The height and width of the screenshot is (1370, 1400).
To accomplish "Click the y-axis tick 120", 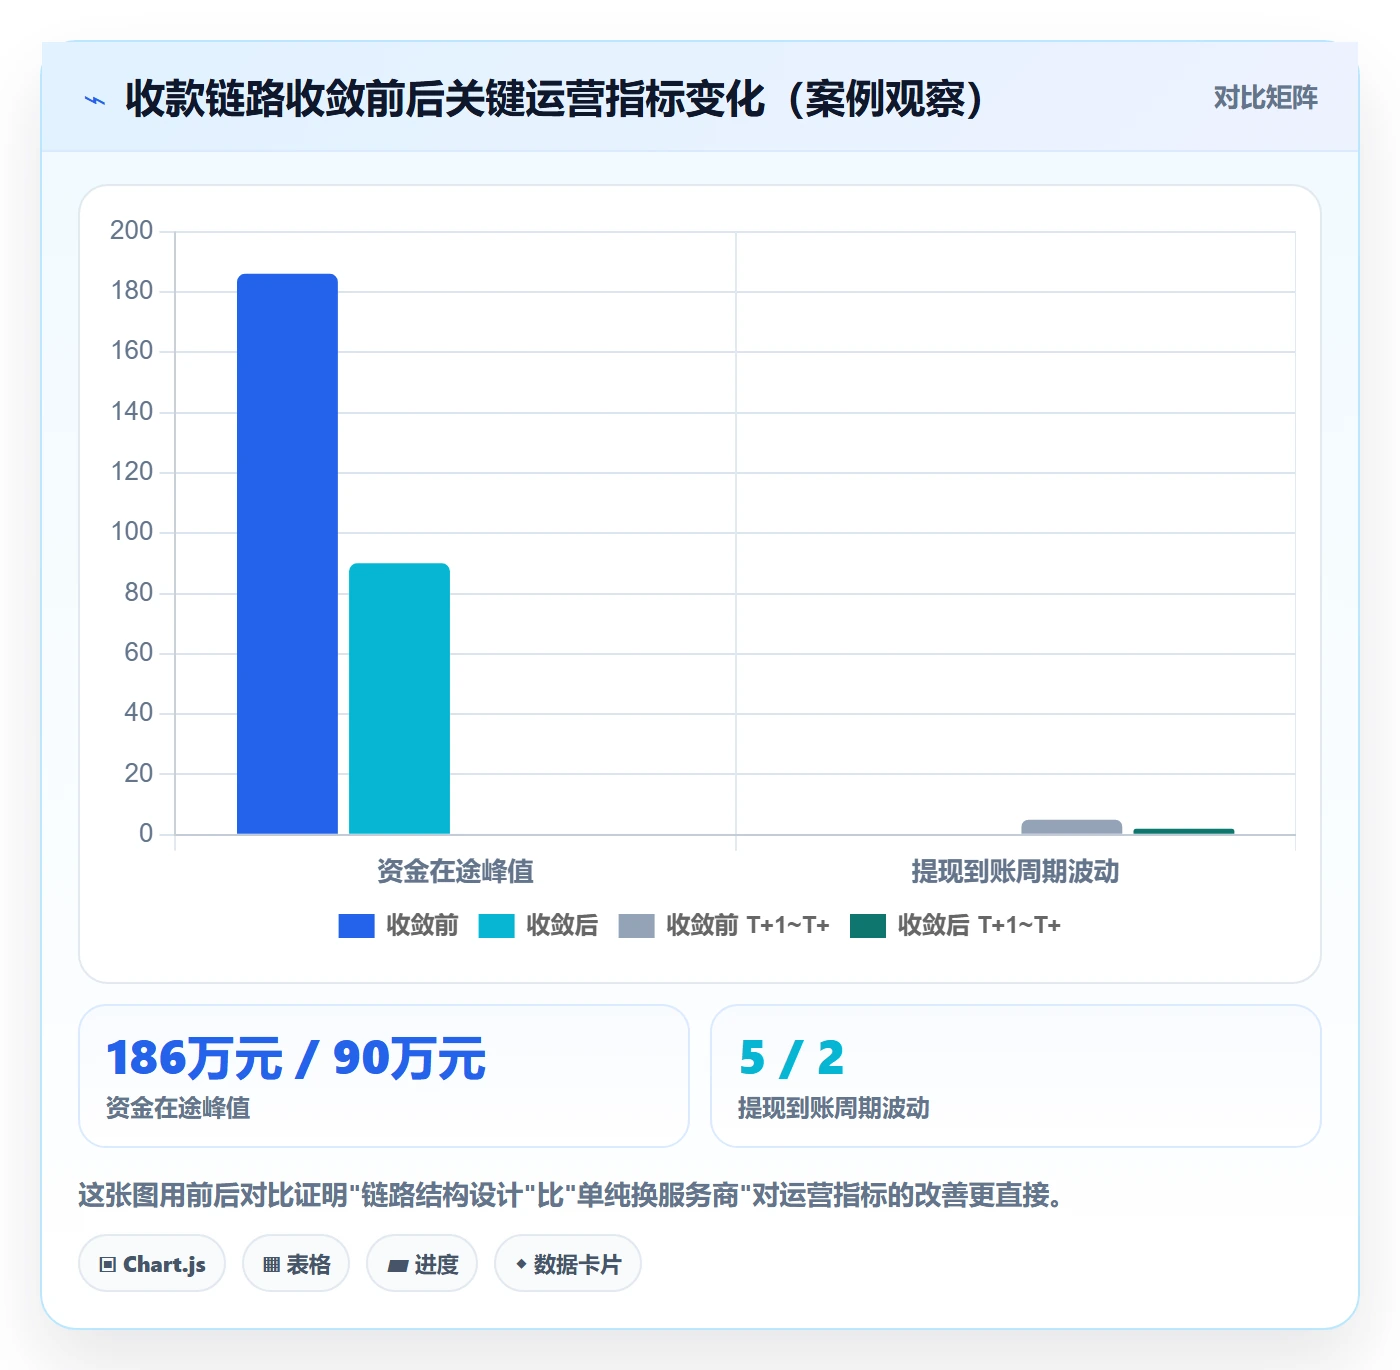I will tap(131, 472).
